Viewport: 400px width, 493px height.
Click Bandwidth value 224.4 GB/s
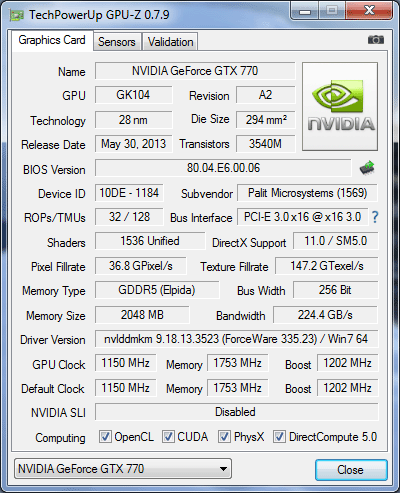pyautogui.click(x=326, y=315)
